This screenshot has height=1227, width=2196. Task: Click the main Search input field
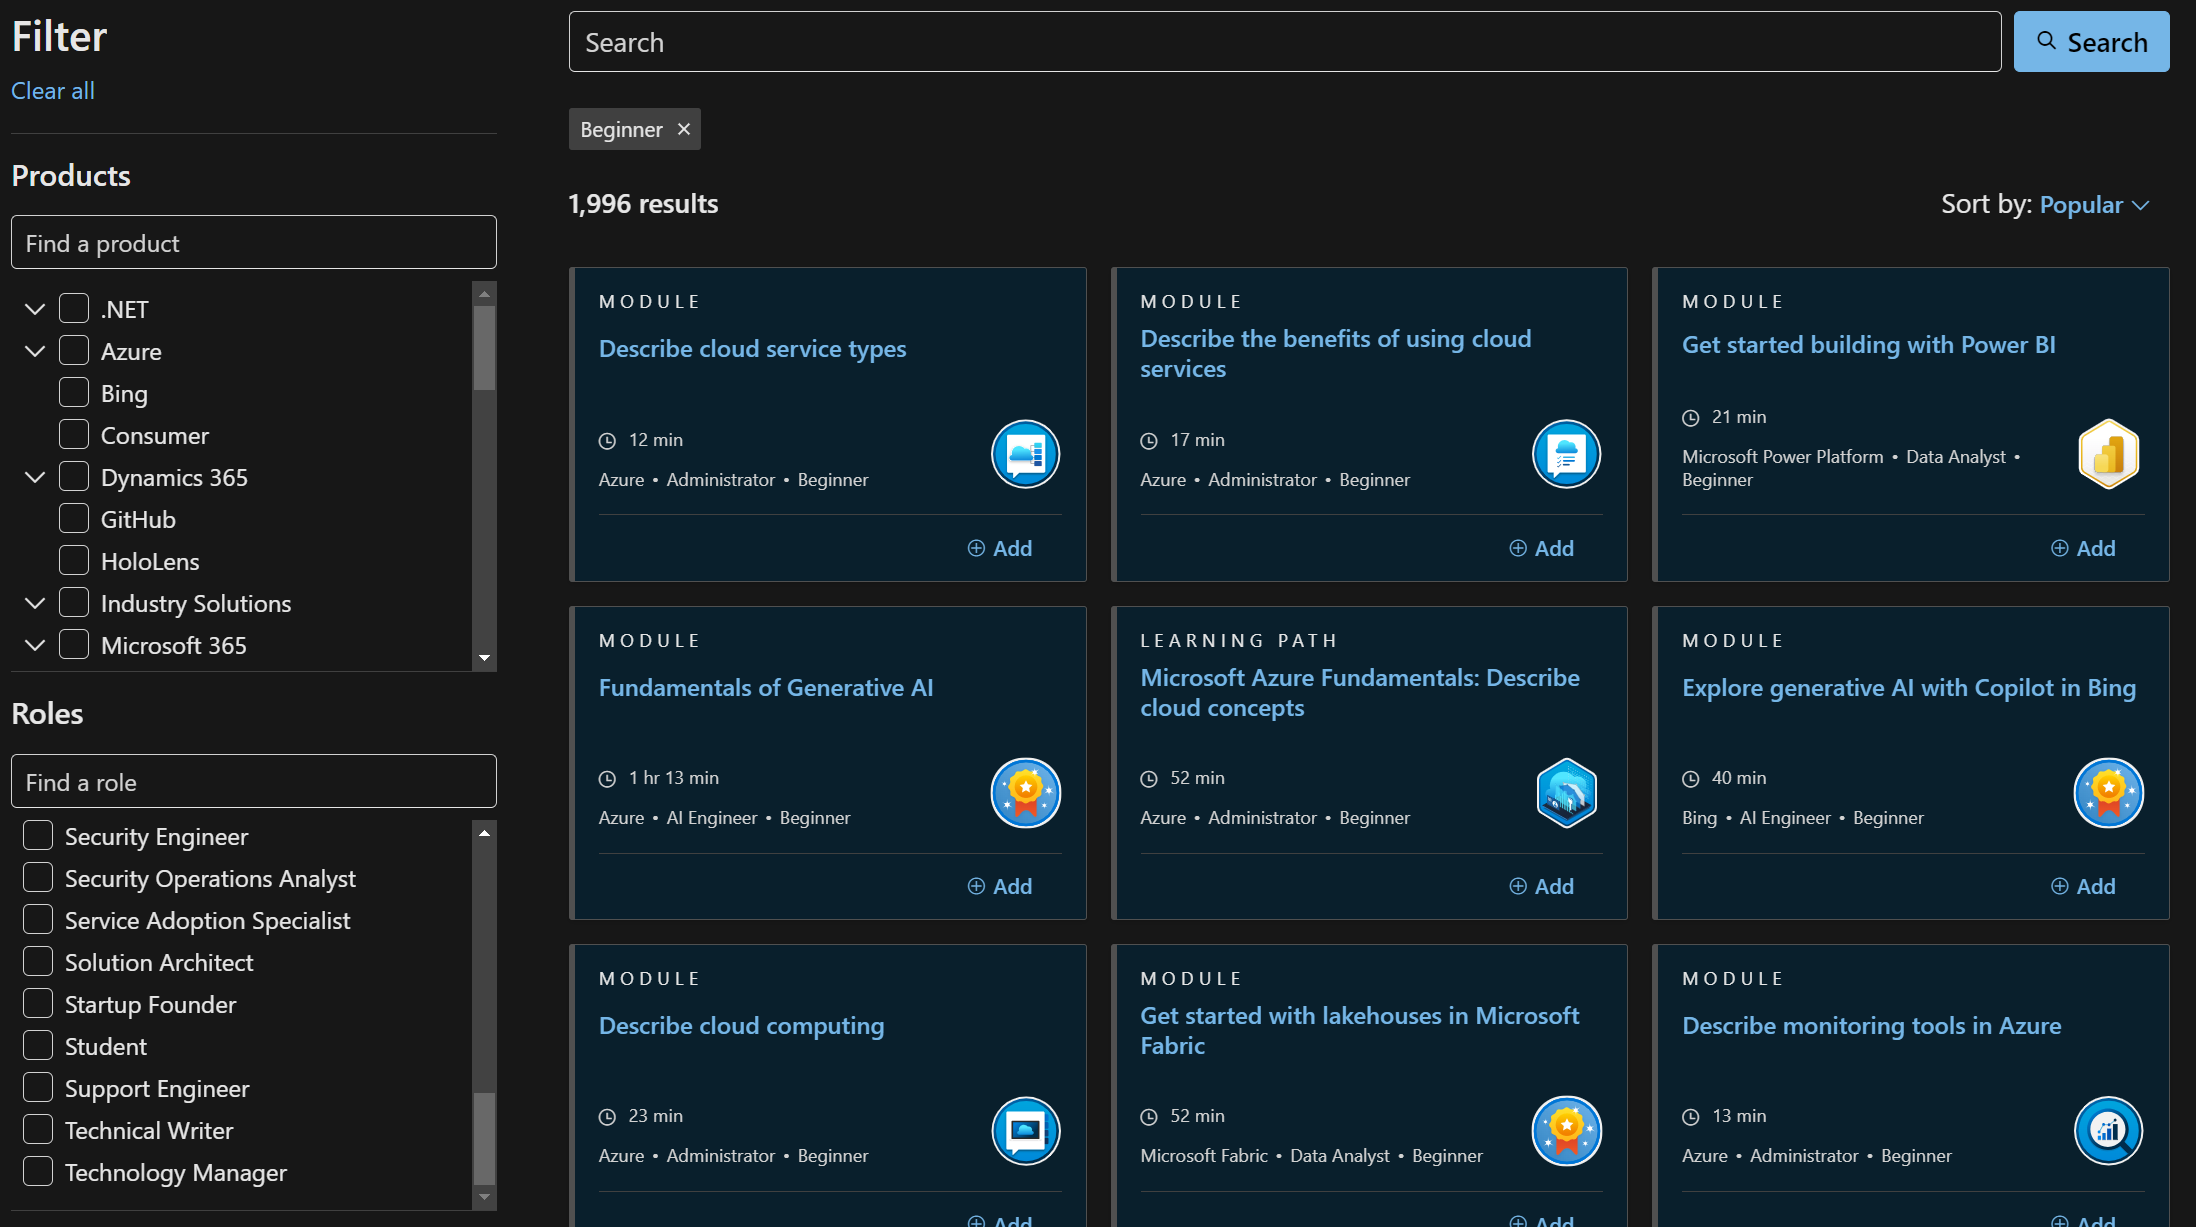click(x=1284, y=42)
